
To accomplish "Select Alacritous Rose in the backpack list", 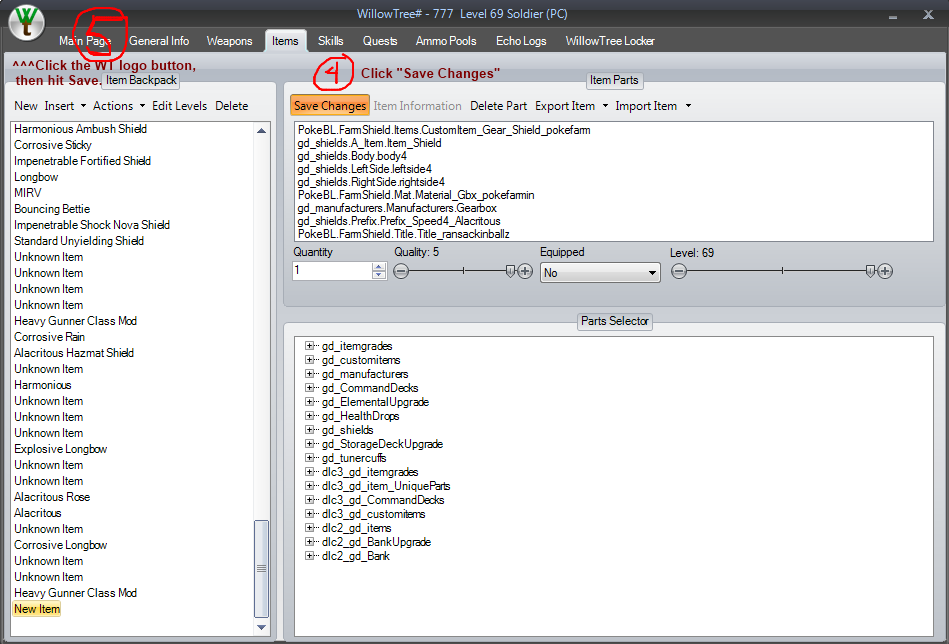I will click(52, 497).
